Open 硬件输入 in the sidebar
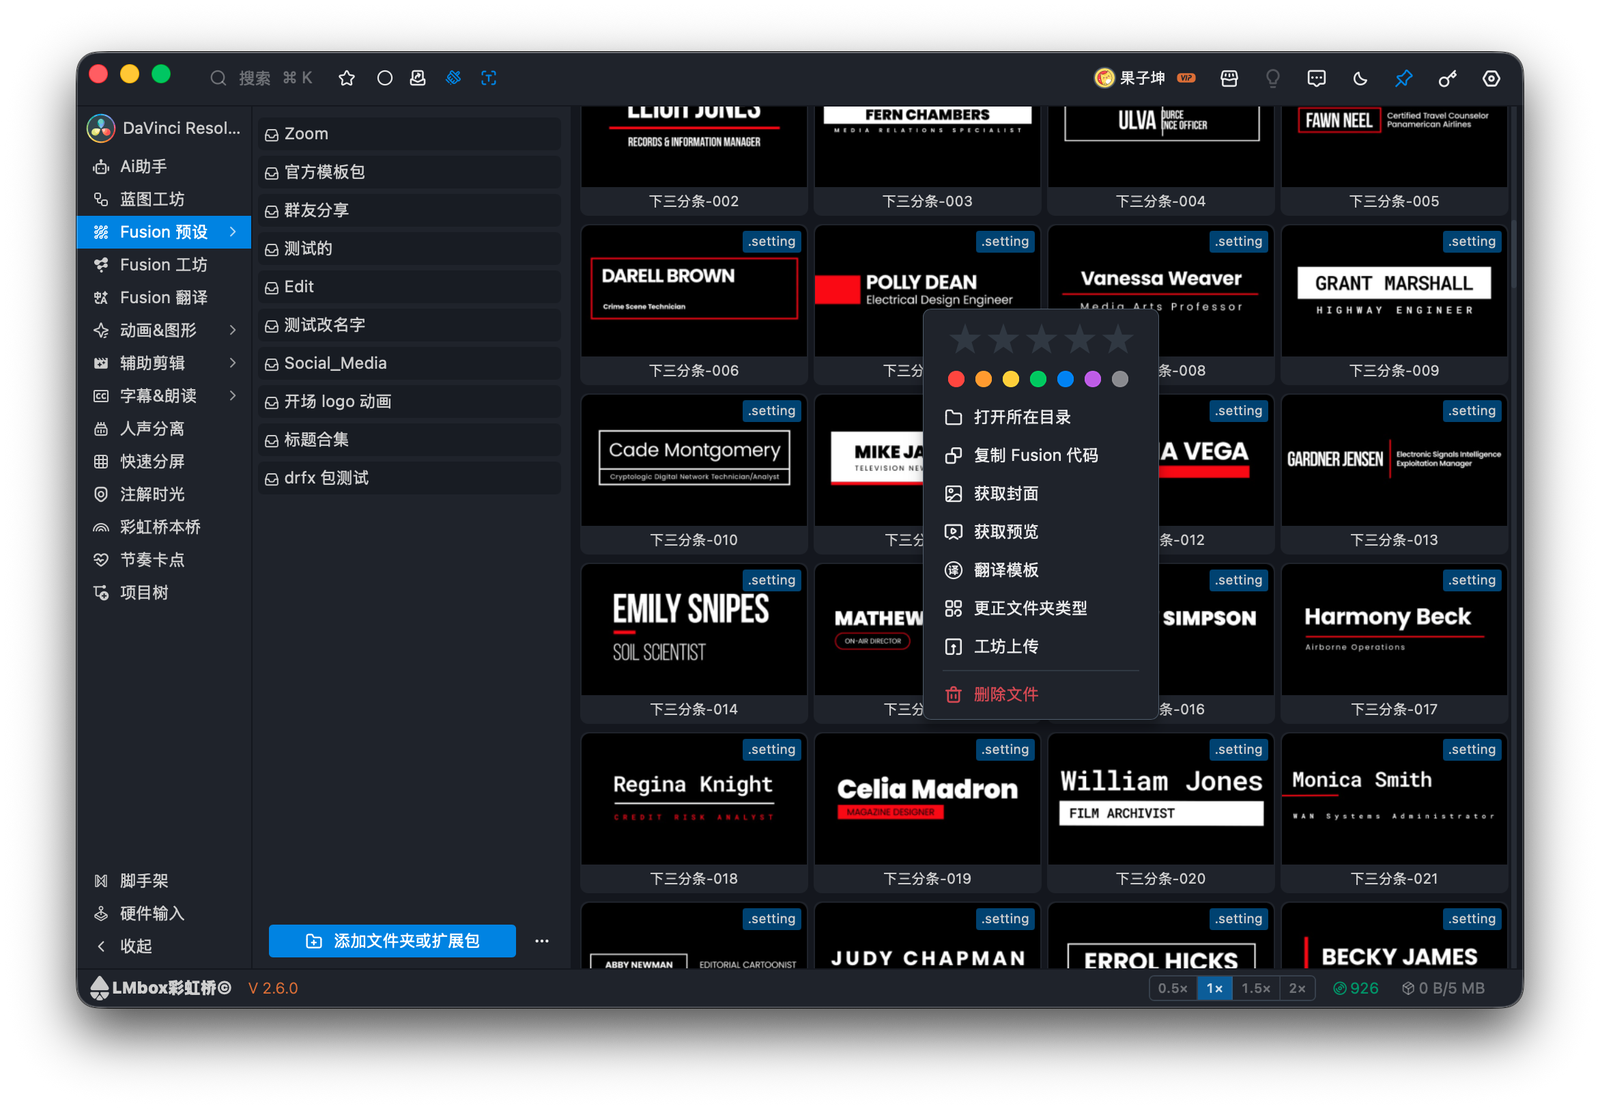This screenshot has width=1600, height=1109. click(x=164, y=913)
